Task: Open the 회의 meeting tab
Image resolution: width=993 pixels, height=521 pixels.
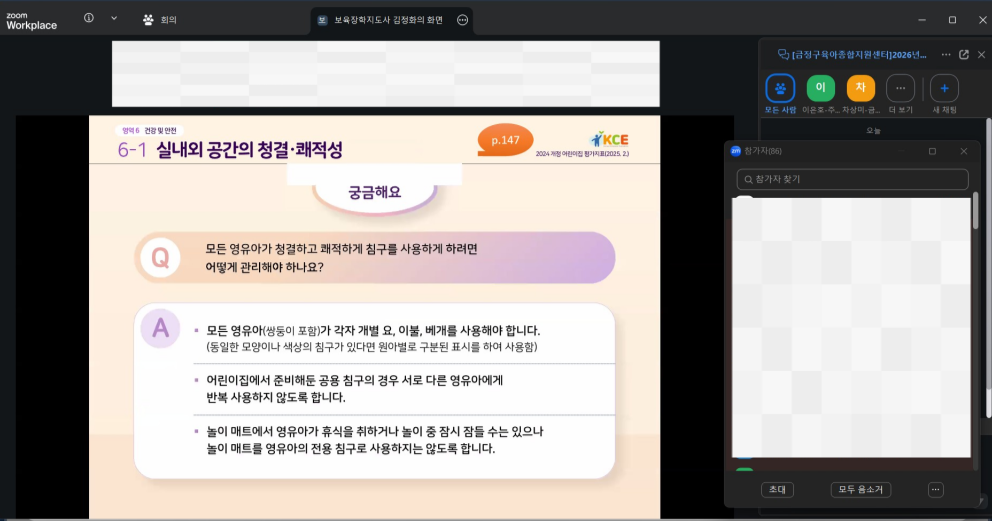Action: [160, 19]
